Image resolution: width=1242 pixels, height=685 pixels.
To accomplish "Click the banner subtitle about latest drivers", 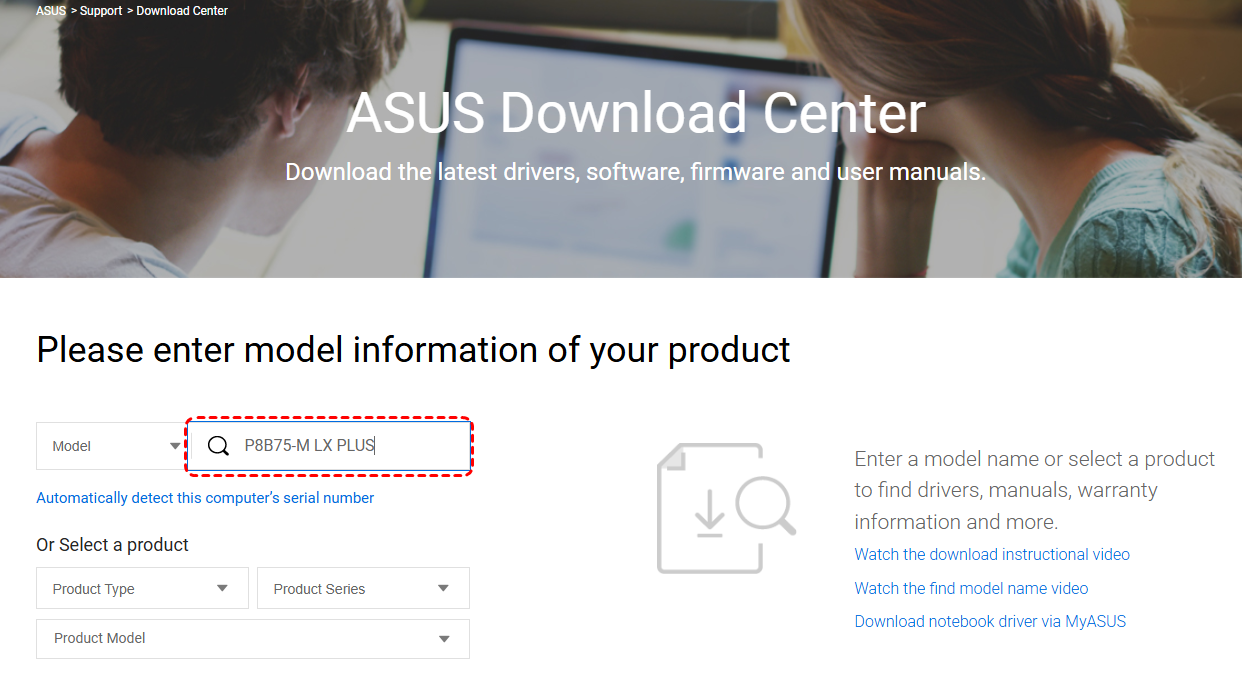I will 636,172.
